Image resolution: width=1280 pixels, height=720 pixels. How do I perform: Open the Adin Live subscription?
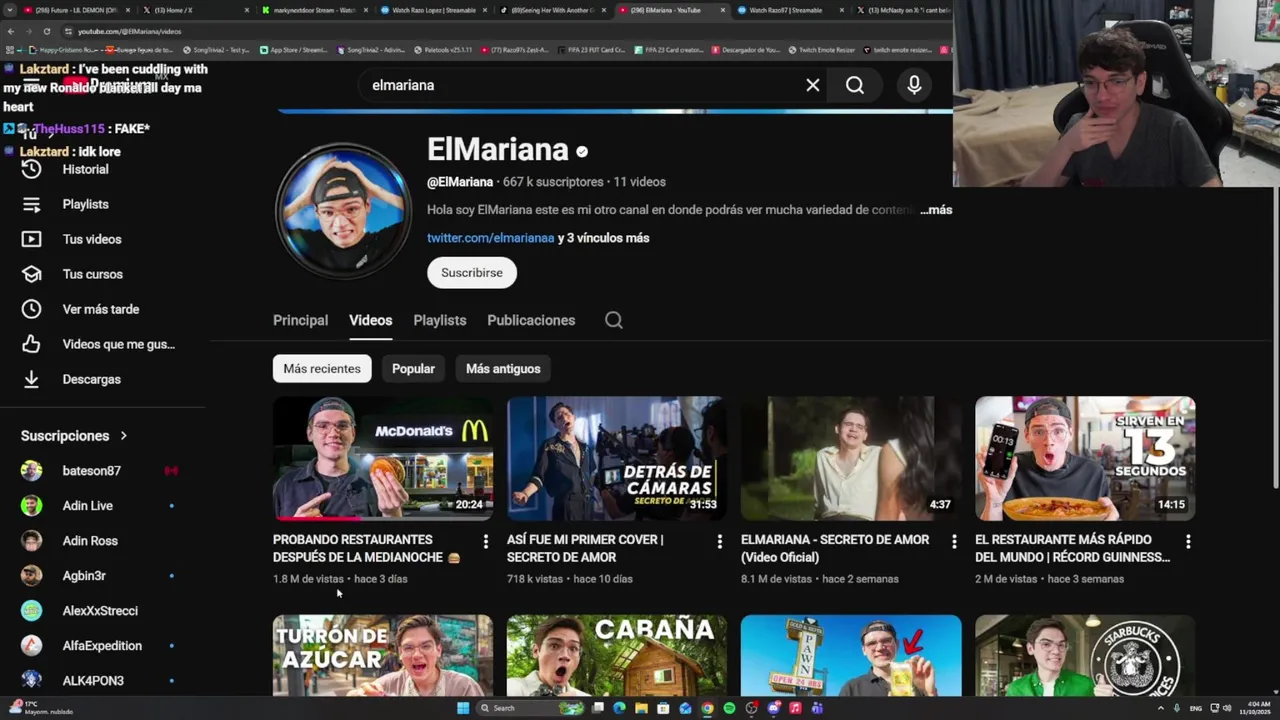tap(87, 505)
